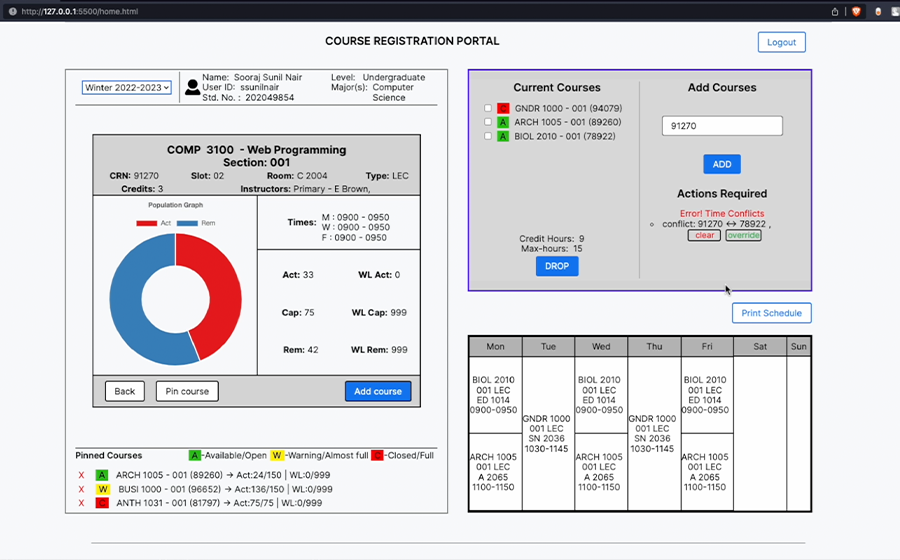Click the site info icon in address bar

pos(13,11)
